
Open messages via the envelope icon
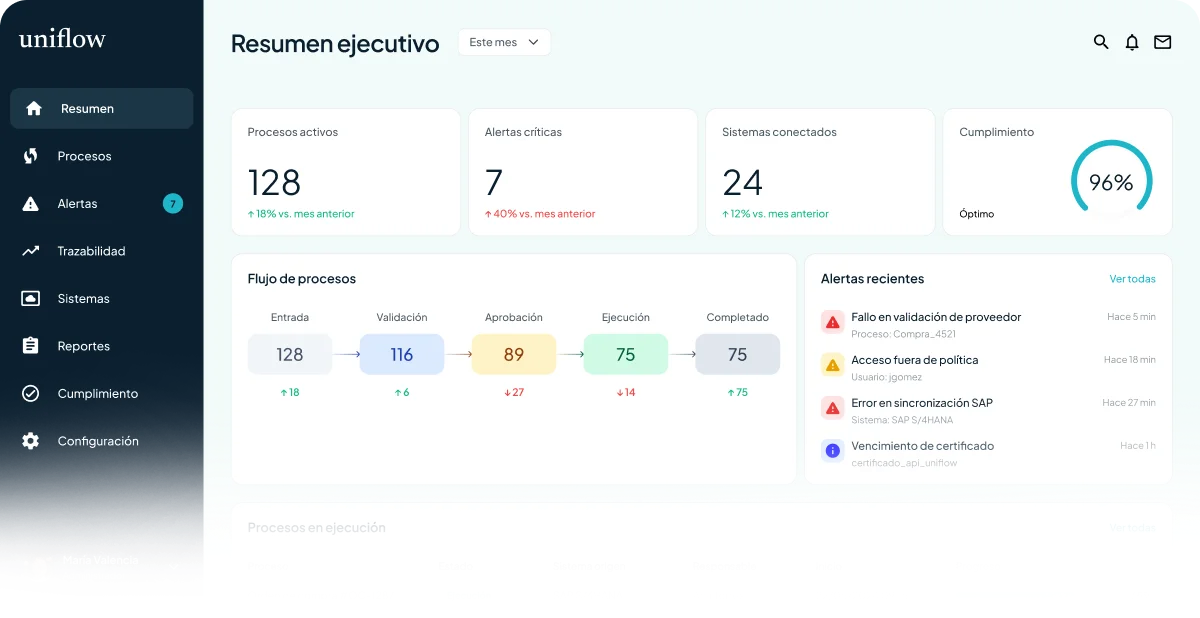(x=1162, y=42)
